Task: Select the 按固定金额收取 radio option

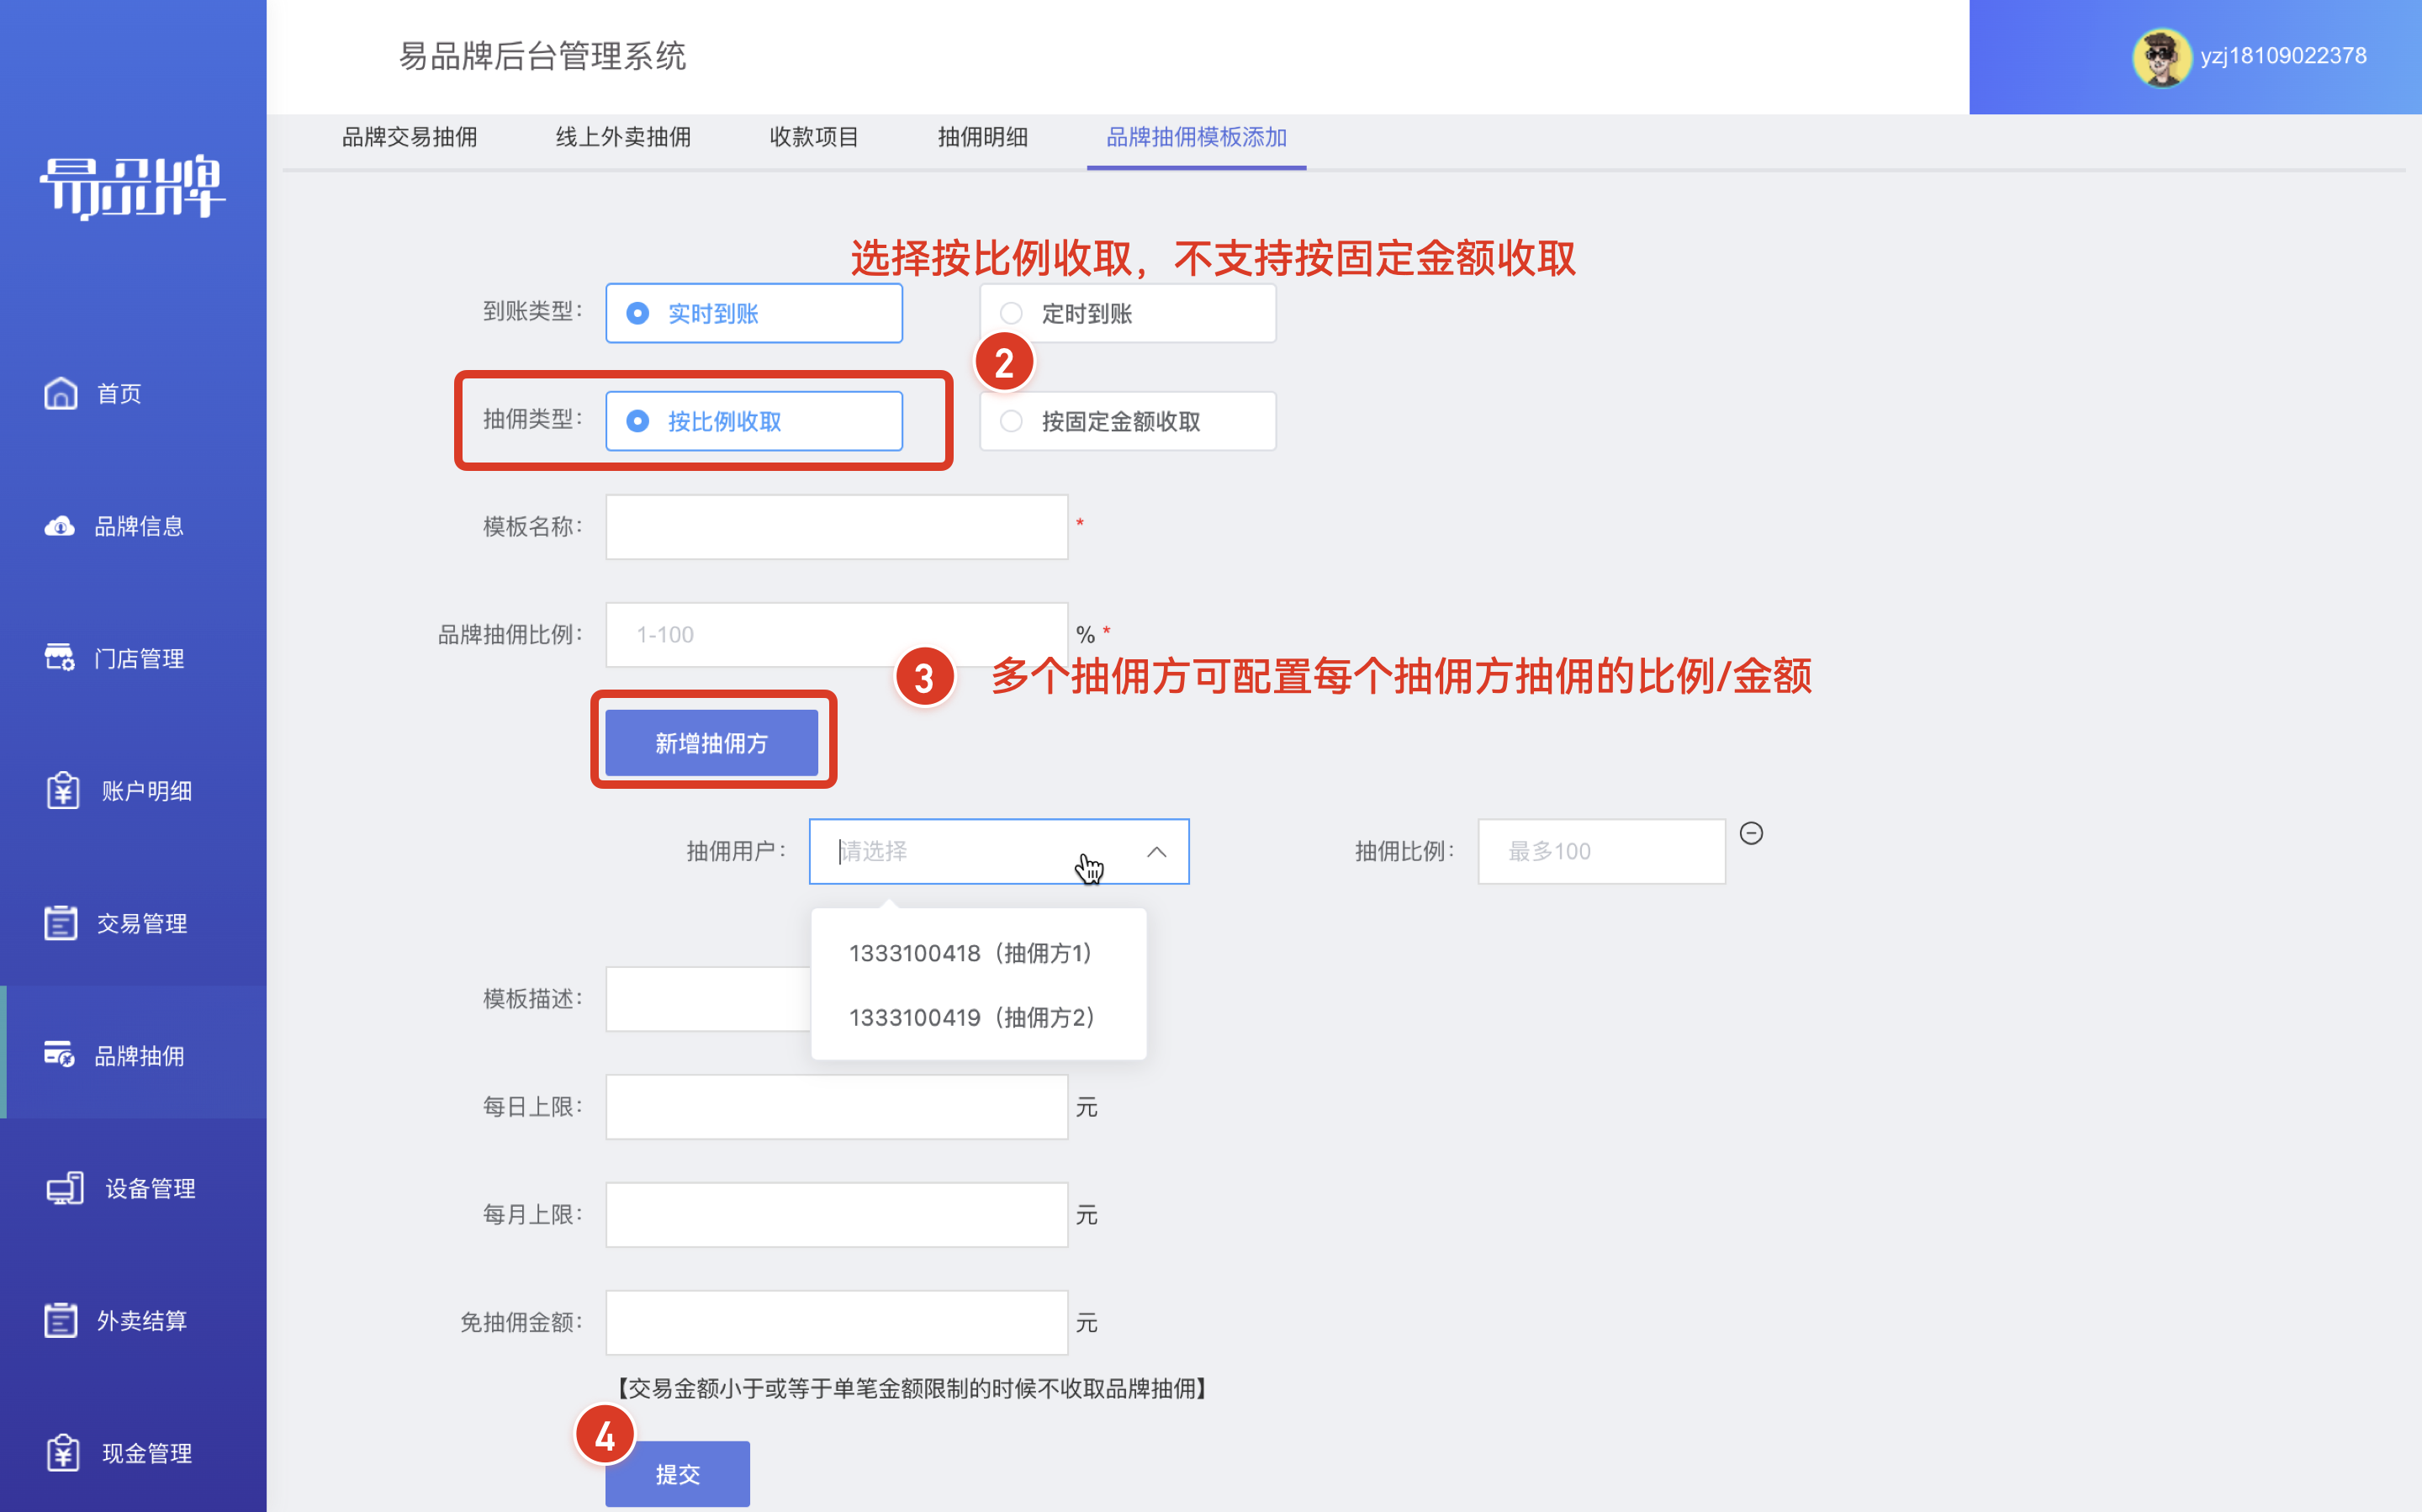Action: tap(1127, 421)
